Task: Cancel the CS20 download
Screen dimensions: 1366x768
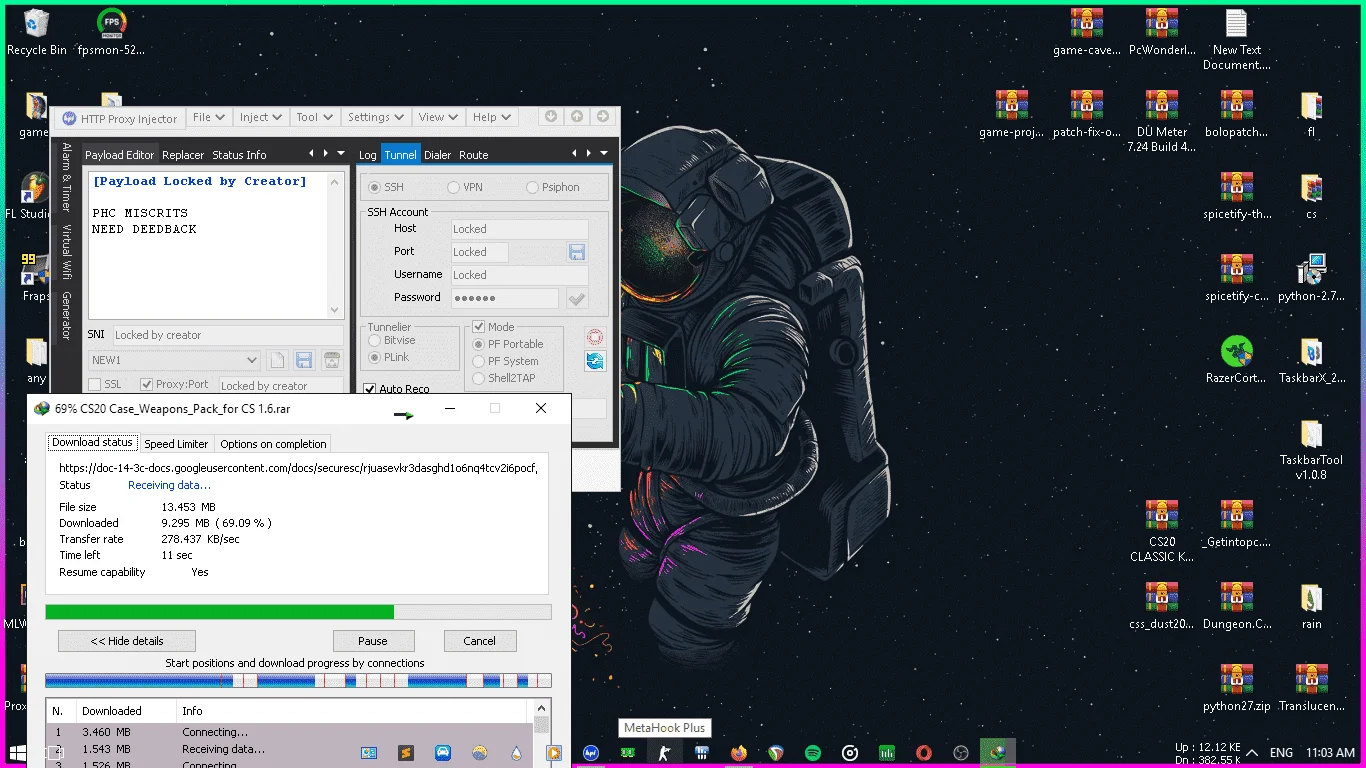Action: [479, 641]
